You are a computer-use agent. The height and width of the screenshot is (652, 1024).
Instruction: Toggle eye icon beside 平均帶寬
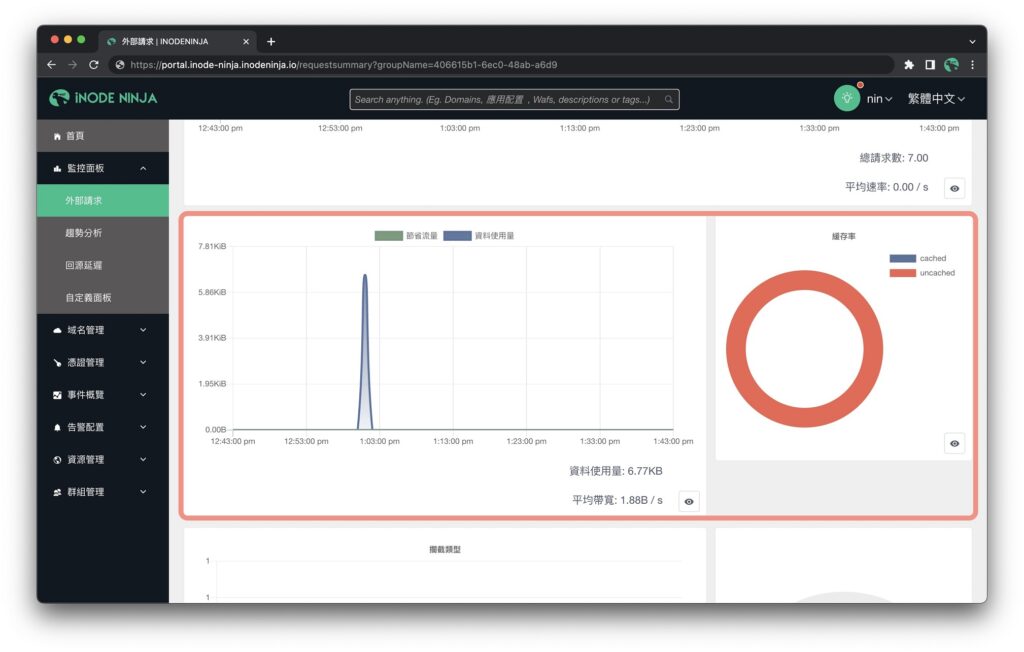click(689, 501)
